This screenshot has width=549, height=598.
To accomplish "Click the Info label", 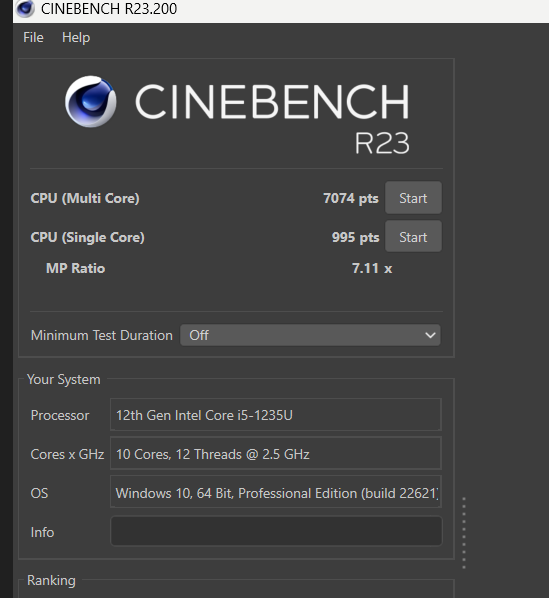I will coord(42,532).
